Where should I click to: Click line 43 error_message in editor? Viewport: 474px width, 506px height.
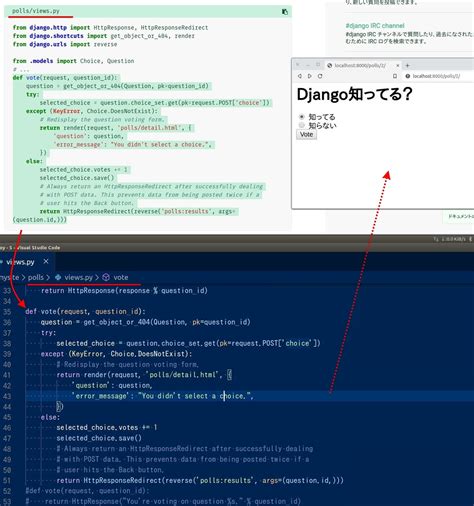(x=163, y=396)
